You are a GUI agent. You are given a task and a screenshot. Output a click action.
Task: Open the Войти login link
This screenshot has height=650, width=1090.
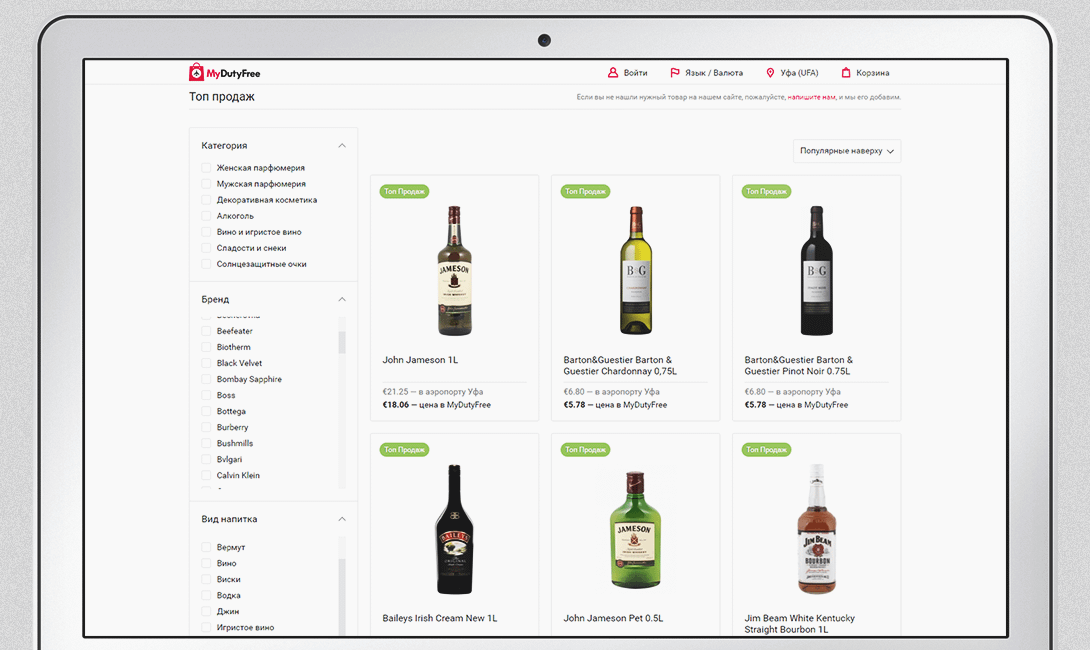(x=635, y=73)
